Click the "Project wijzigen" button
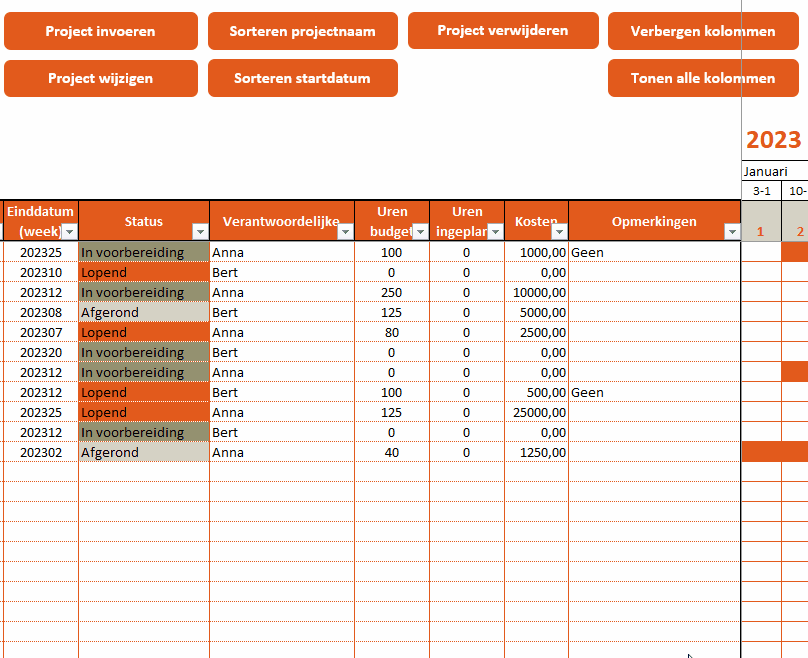This screenshot has width=808, height=658. tap(100, 78)
